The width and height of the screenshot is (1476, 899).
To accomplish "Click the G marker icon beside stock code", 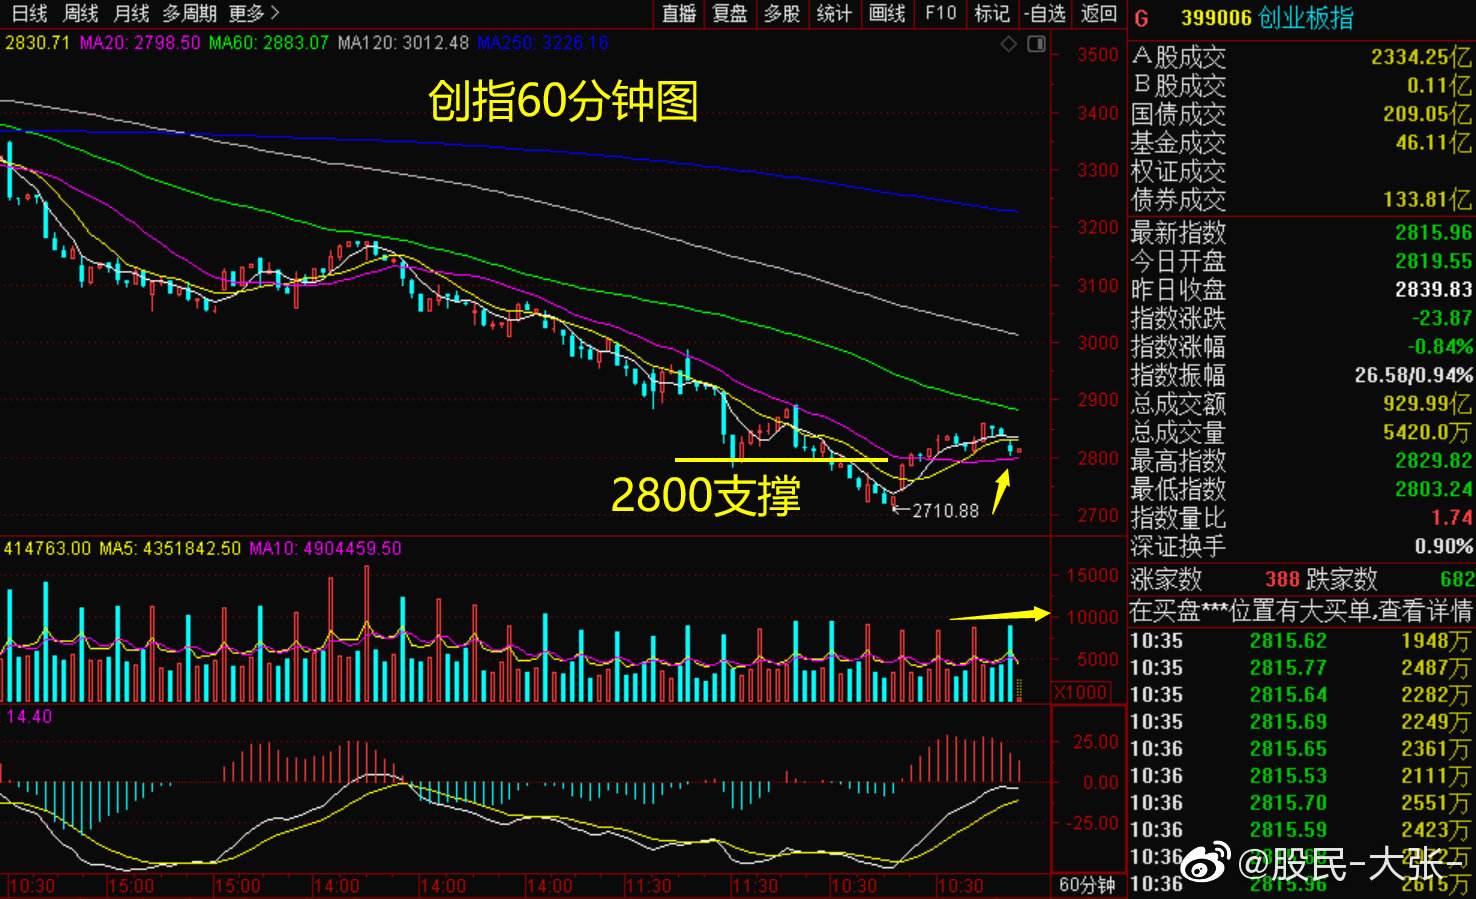I will click(x=1142, y=18).
